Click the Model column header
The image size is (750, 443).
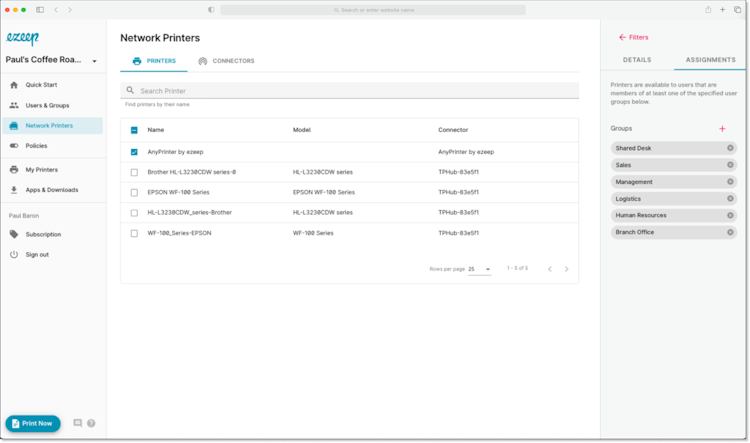[301, 130]
